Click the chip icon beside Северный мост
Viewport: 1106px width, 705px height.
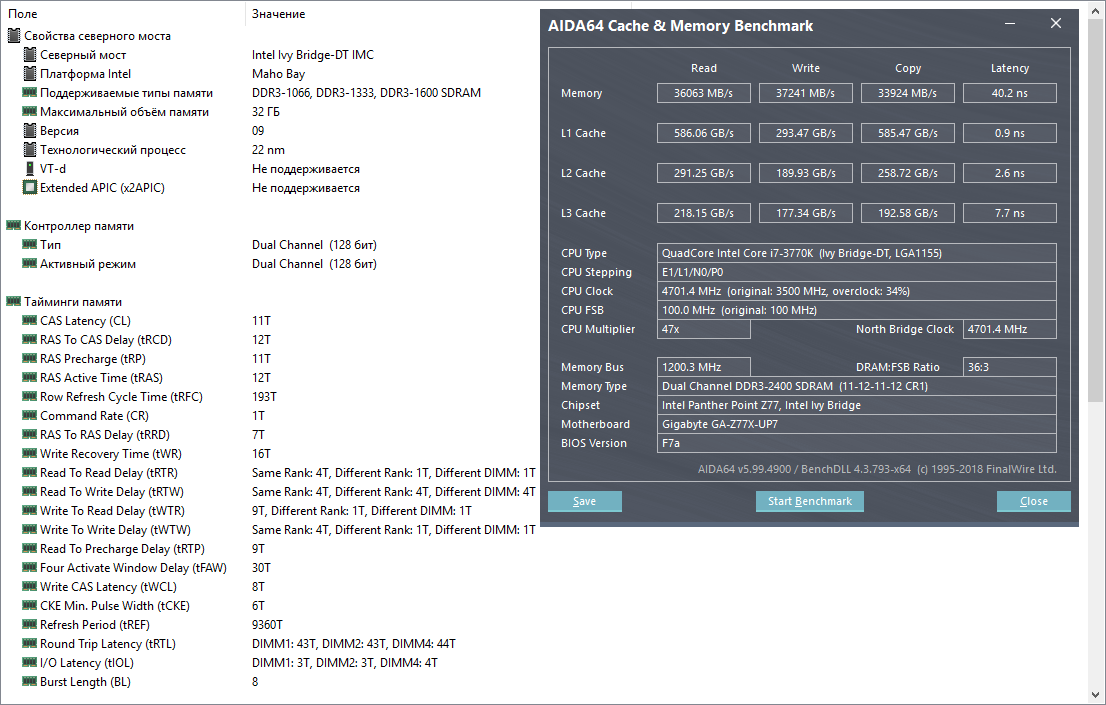coord(30,54)
